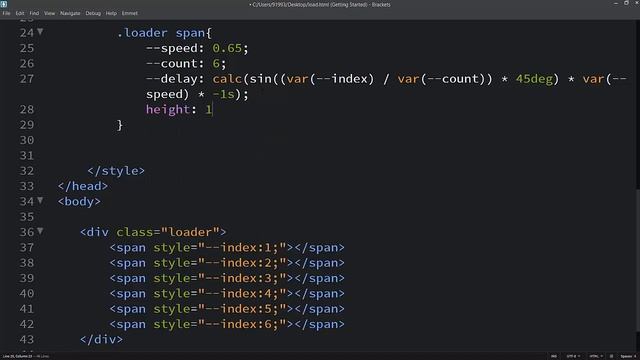
Task: Collapse the loader div fold at line 36
Action: pos(40,231)
